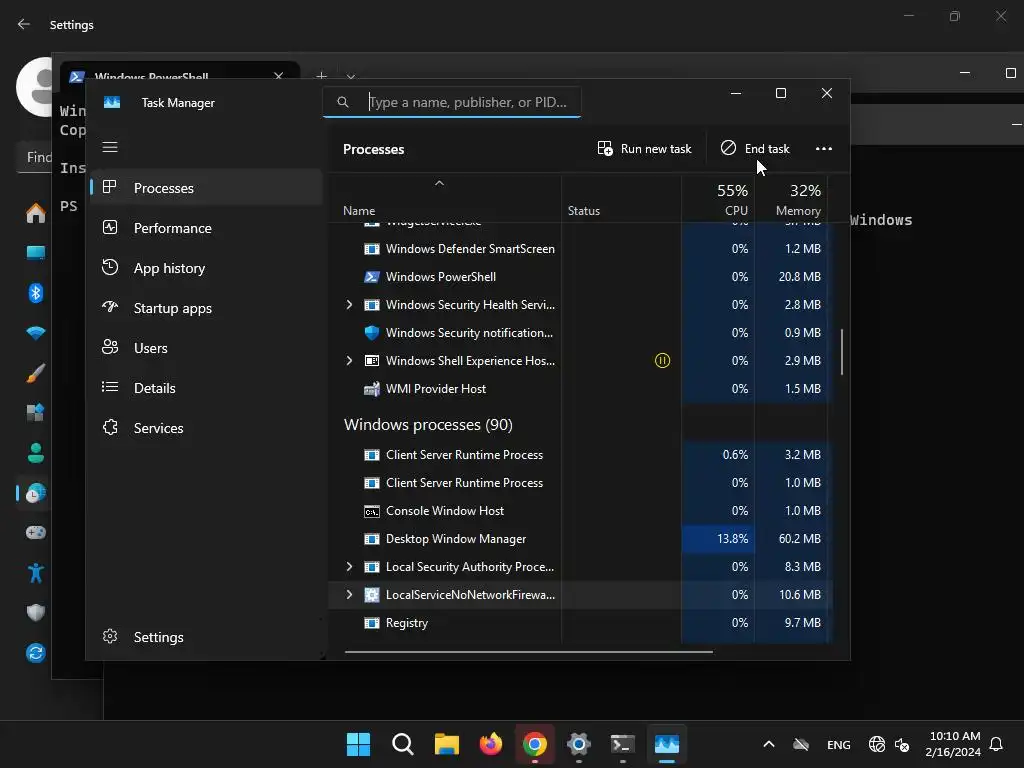Open the Users tab

(206, 348)
